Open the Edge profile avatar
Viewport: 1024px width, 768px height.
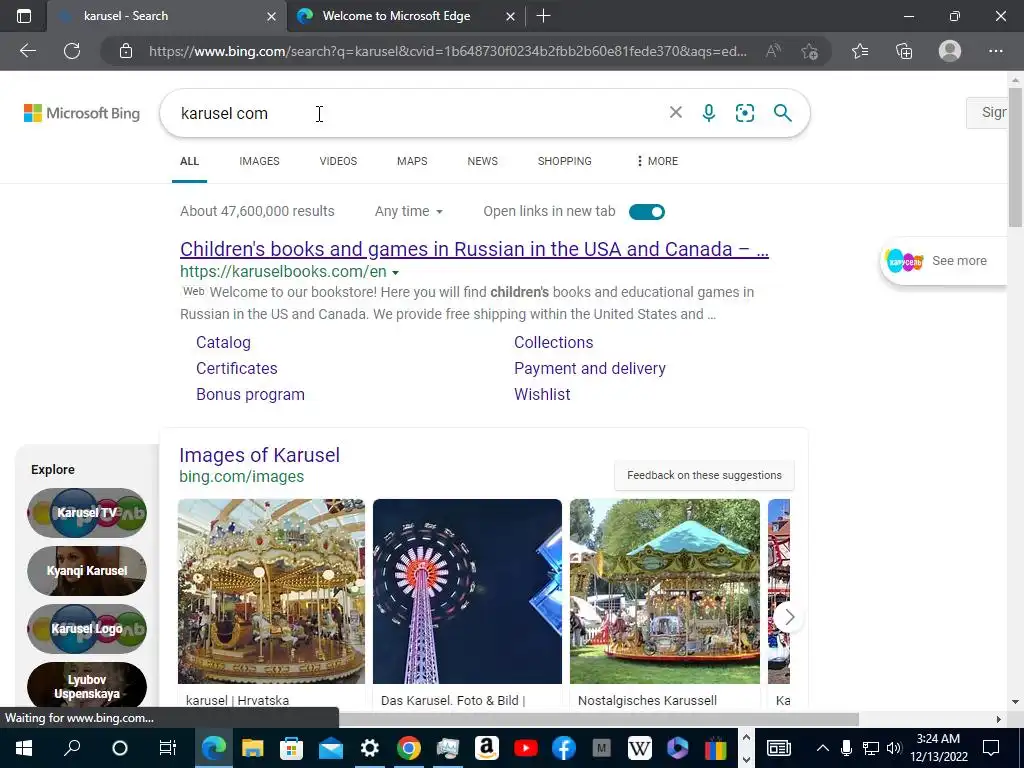point(950,51)
